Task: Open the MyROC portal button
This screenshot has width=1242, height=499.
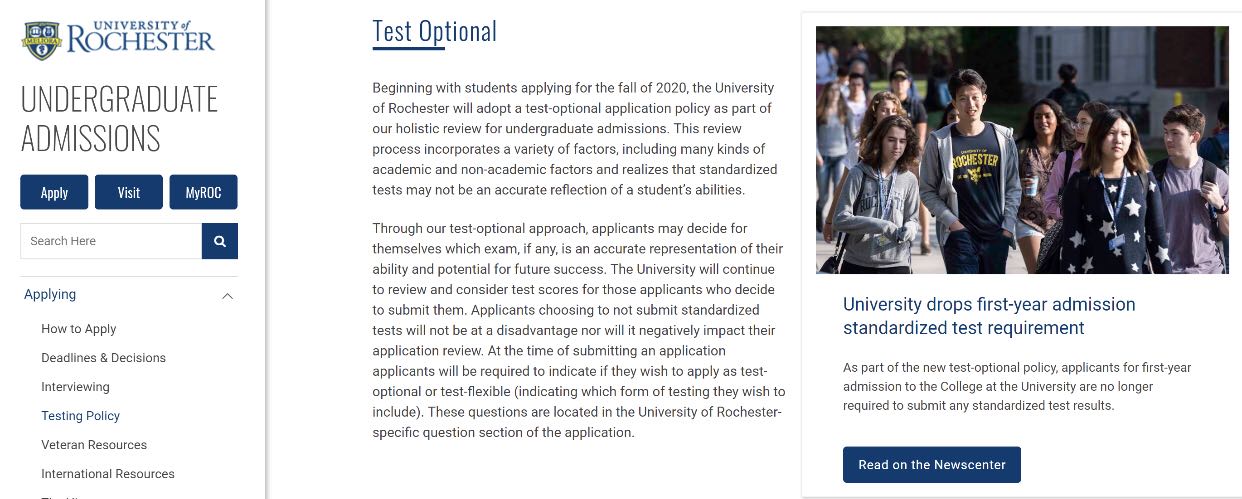Action: (x=203, y=193)
